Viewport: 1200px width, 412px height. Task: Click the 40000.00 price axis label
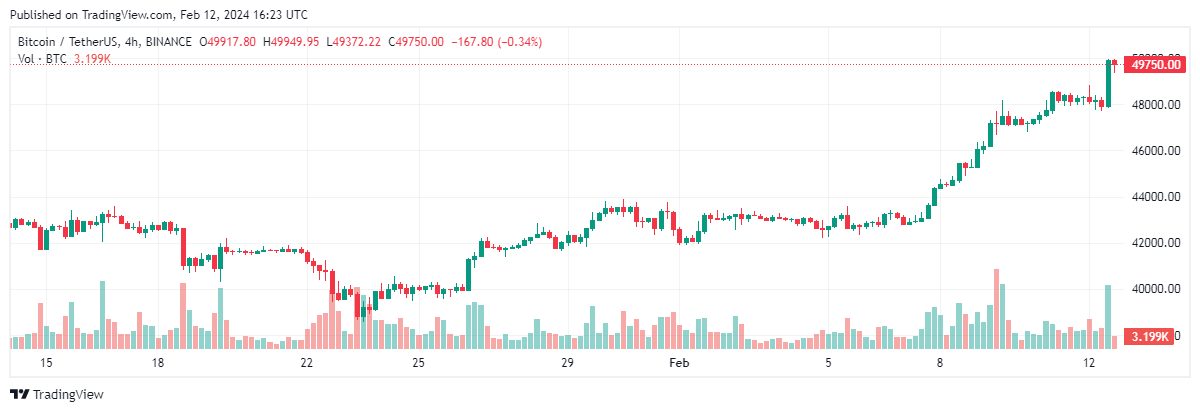1154,289
